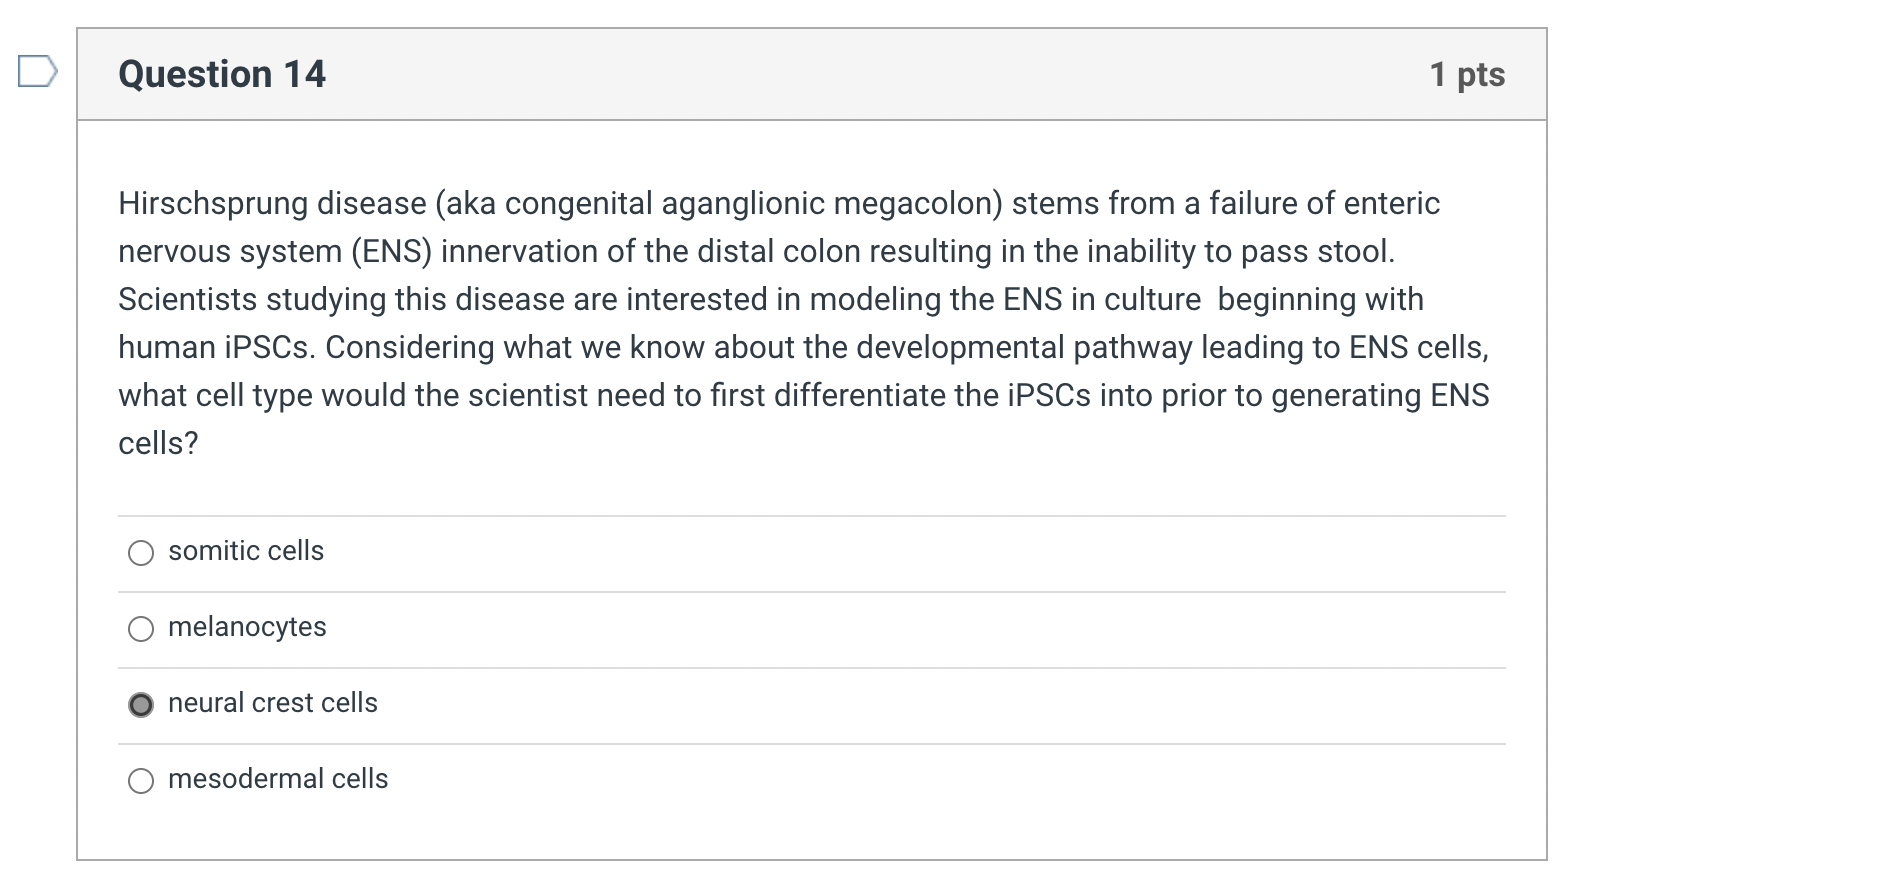Image resolution: width=1892 pixels, height=896 pixels.
Task: Click the 'Question 14' heading
Action: point(222,74)
